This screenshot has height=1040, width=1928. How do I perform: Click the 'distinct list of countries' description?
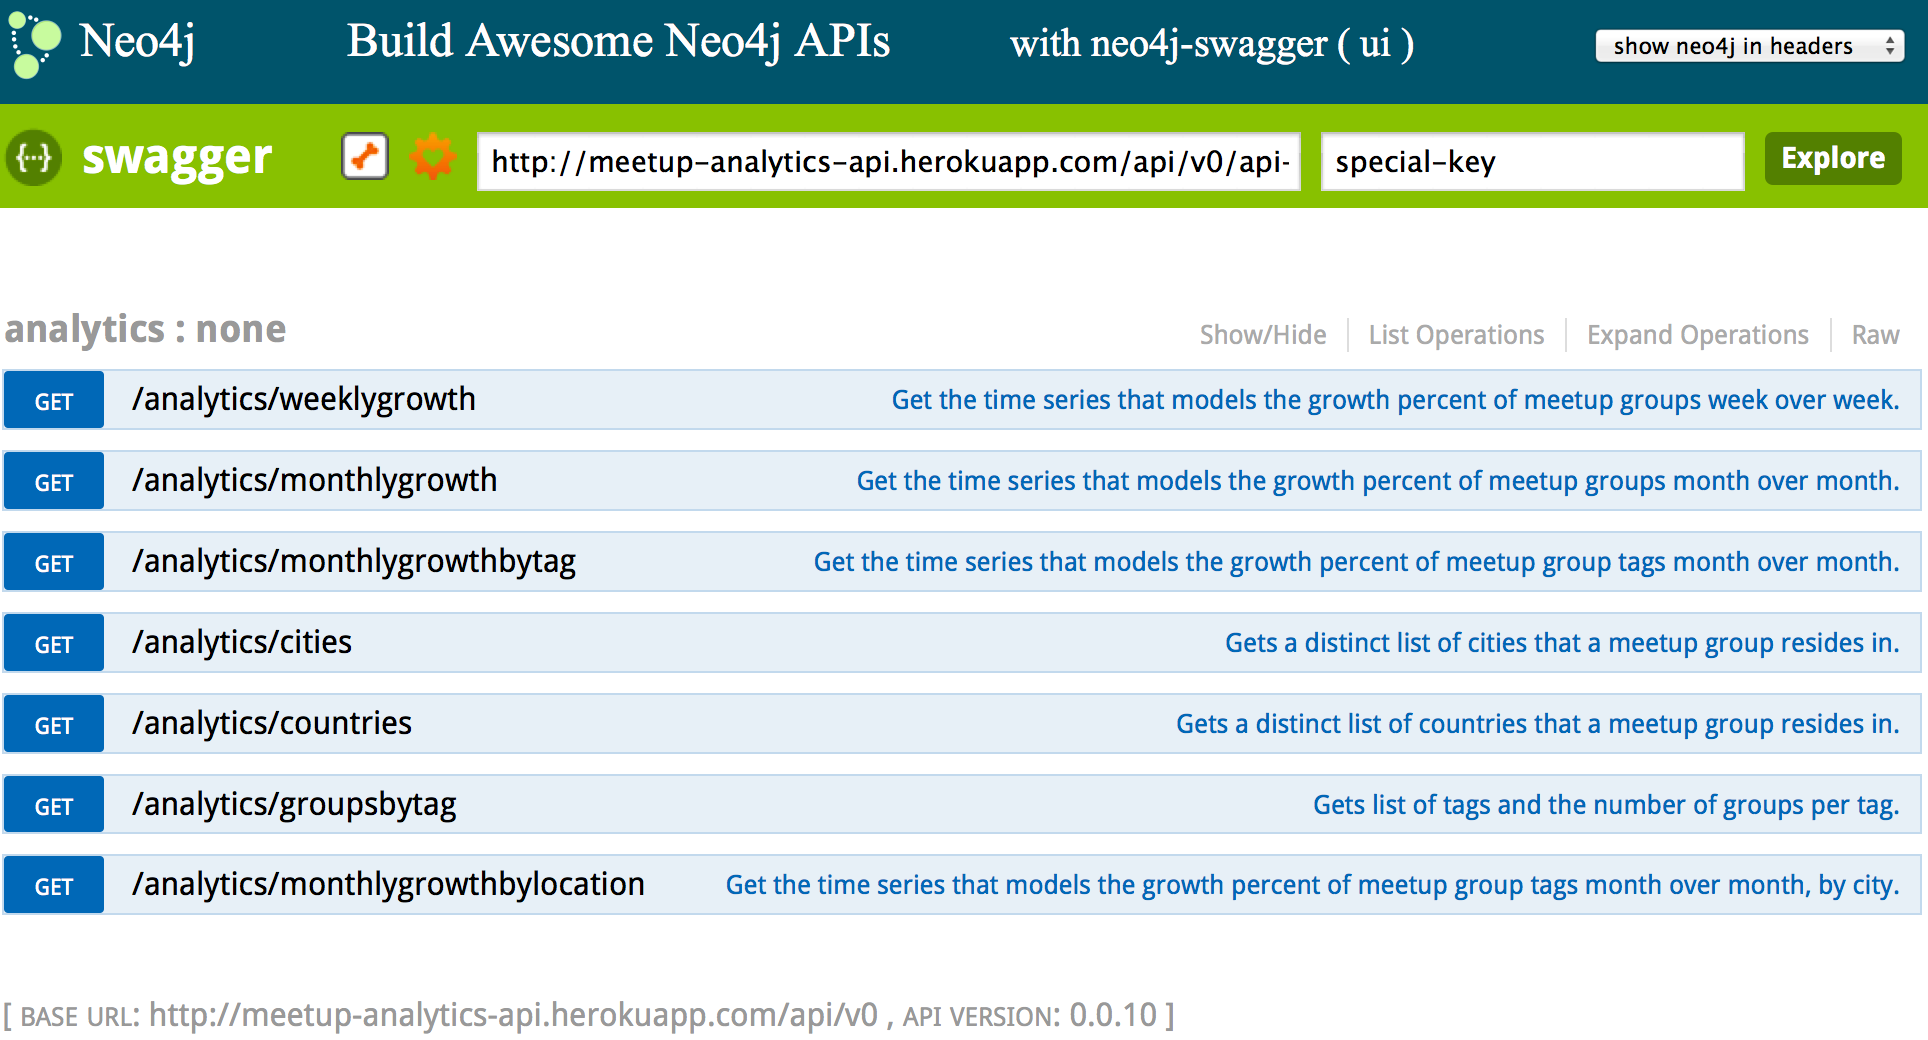point(1537,724)
